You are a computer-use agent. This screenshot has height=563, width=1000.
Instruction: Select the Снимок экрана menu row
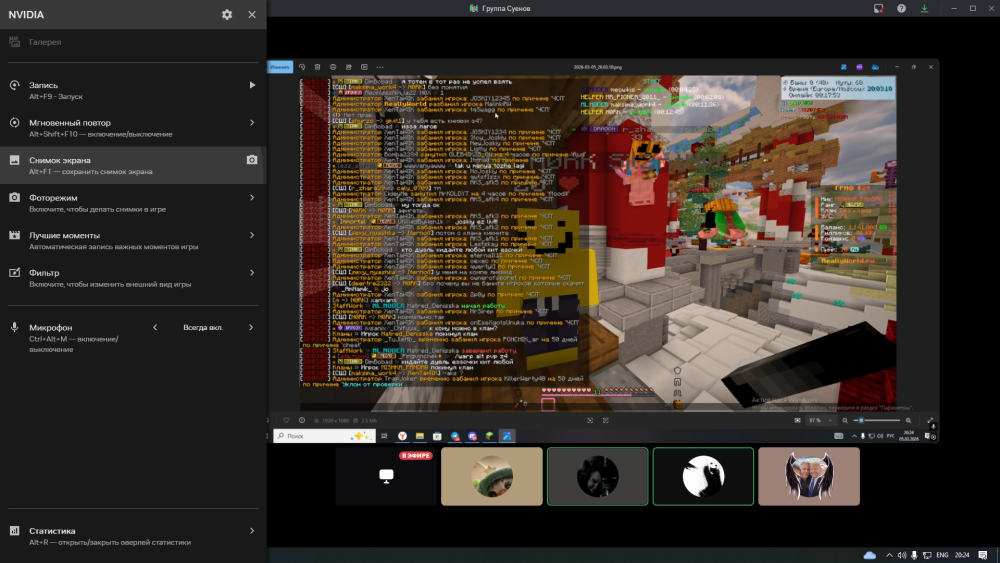133,165
